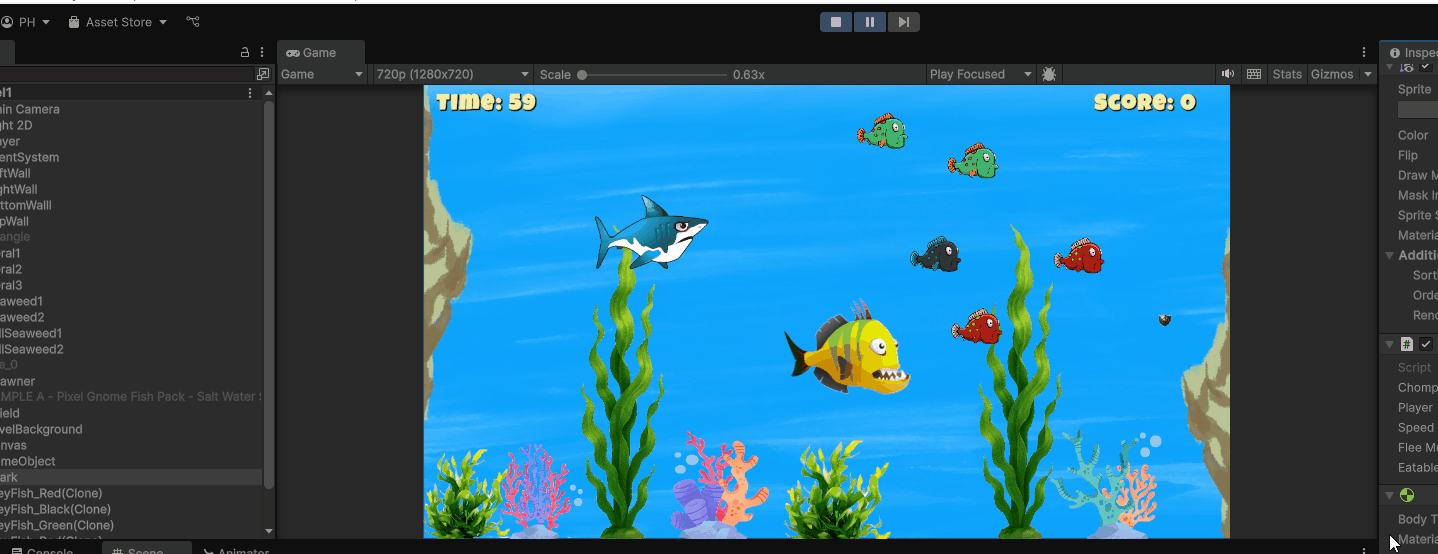Collapse the Sprite Renderer component arrow
Screen dimensions: 1438x554
pyautogui.click(x=1389, y=67)
